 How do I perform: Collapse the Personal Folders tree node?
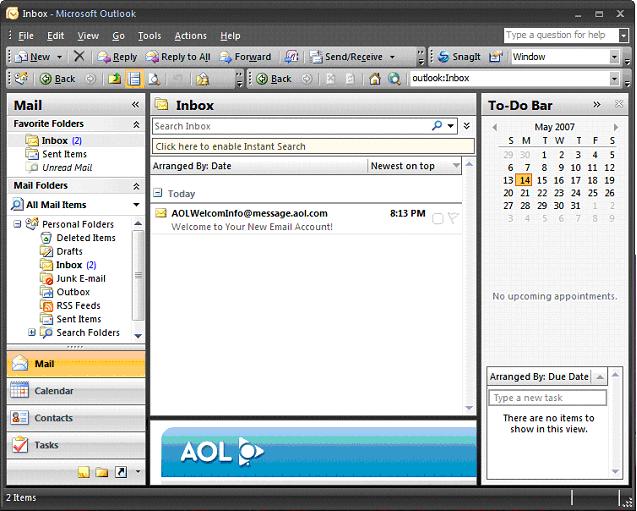pos(17,224)
